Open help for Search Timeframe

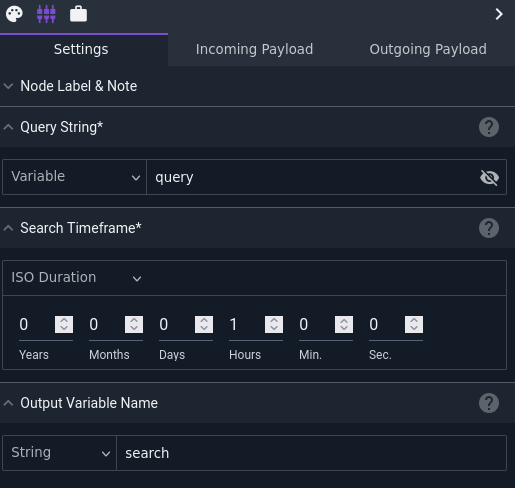pyautogui.click(x=489, y=228)
